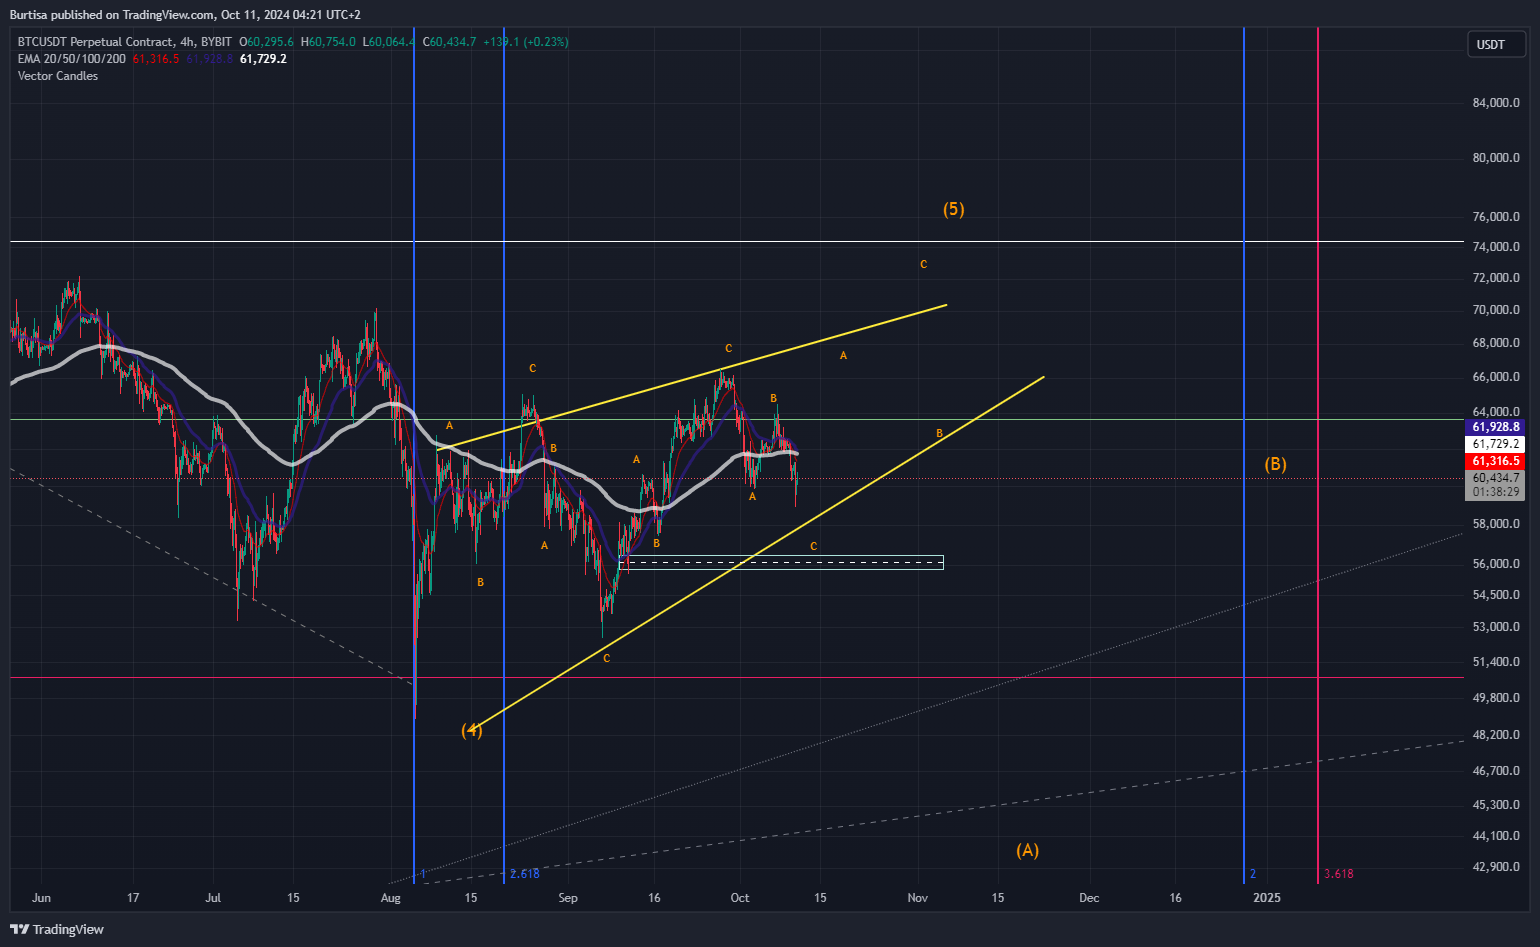Click the white 61,729.2 price label
Image resolution: width=1540 pixels, height=947 pixels.
click(x=1495, y=444)
